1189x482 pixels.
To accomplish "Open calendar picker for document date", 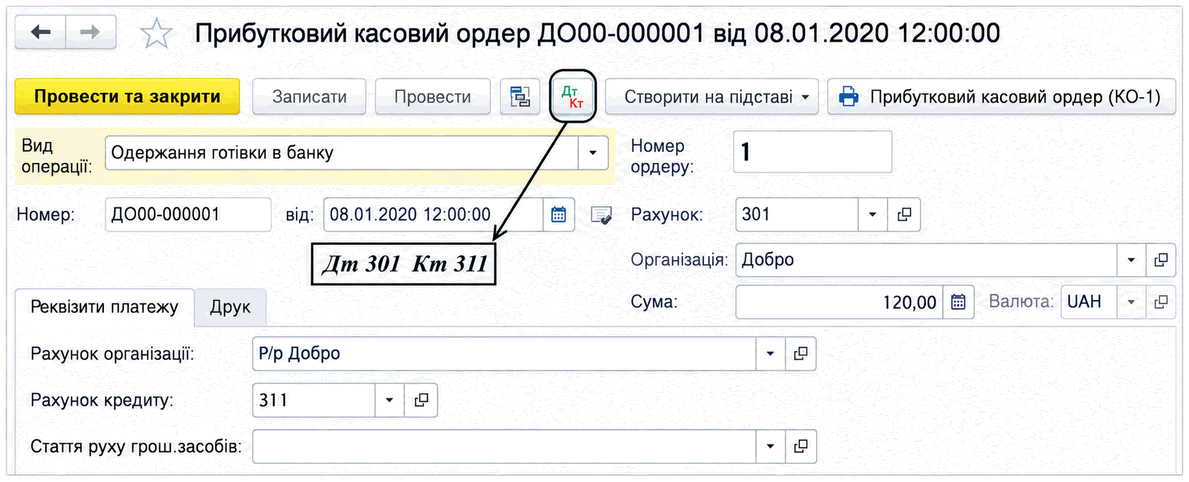I will [558, 214].
